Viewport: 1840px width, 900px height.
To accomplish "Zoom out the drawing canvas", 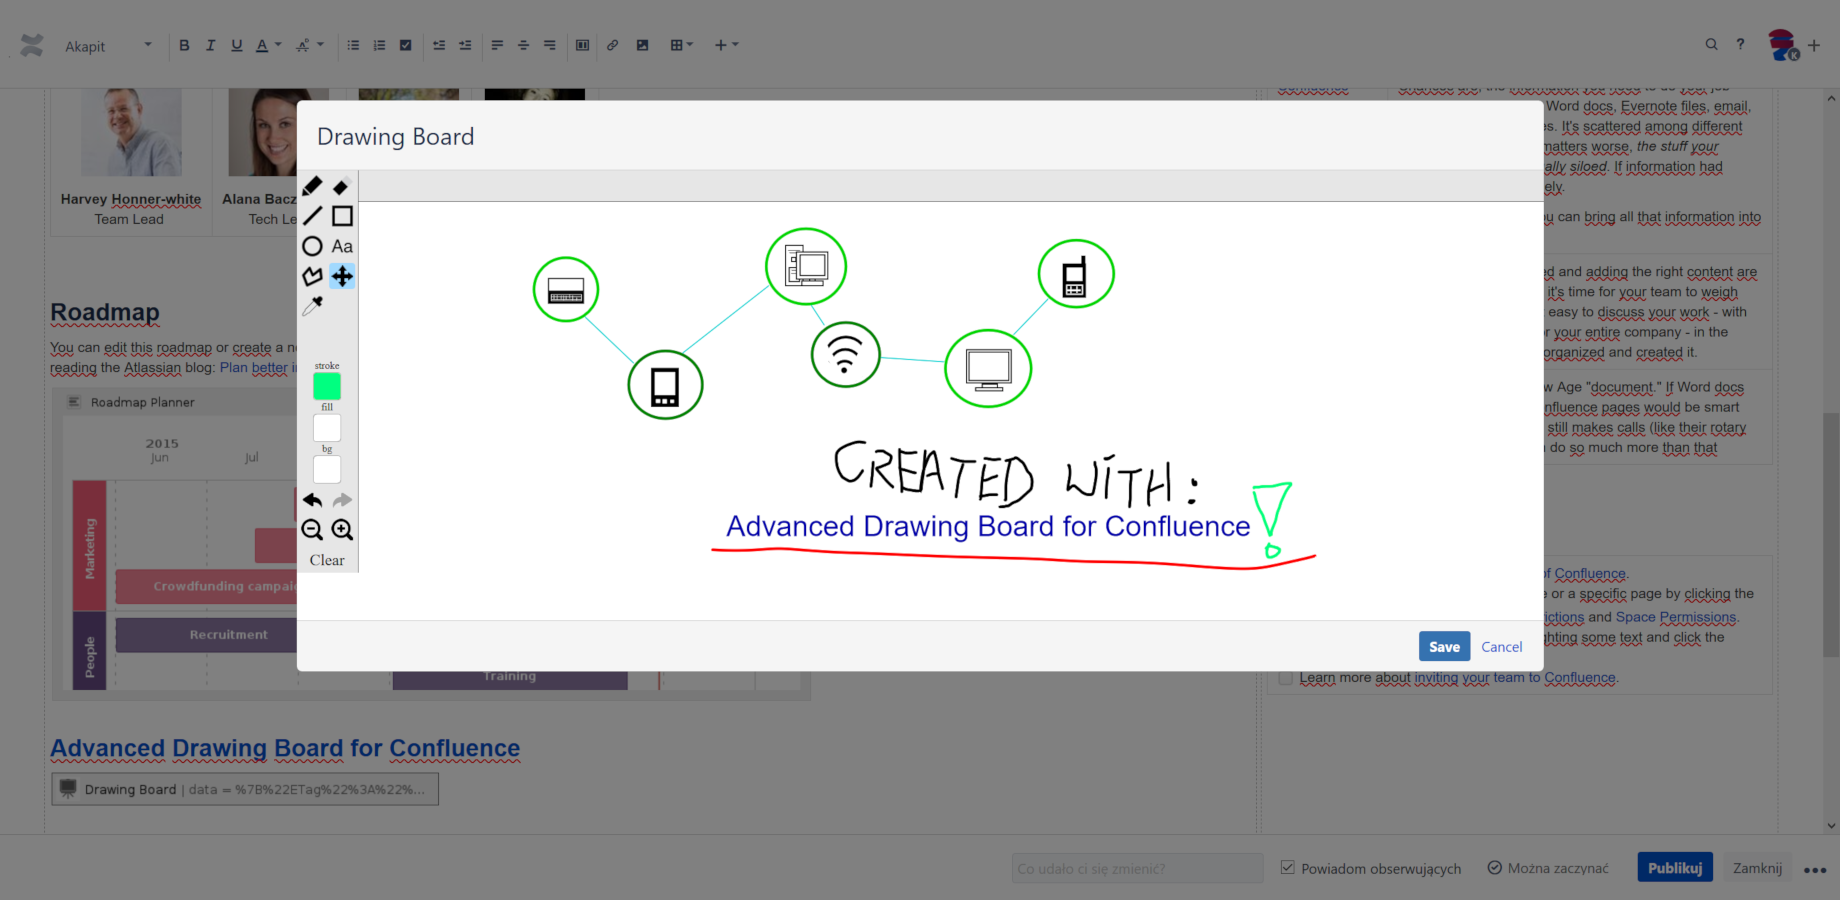I will click(x=312, y=530).
